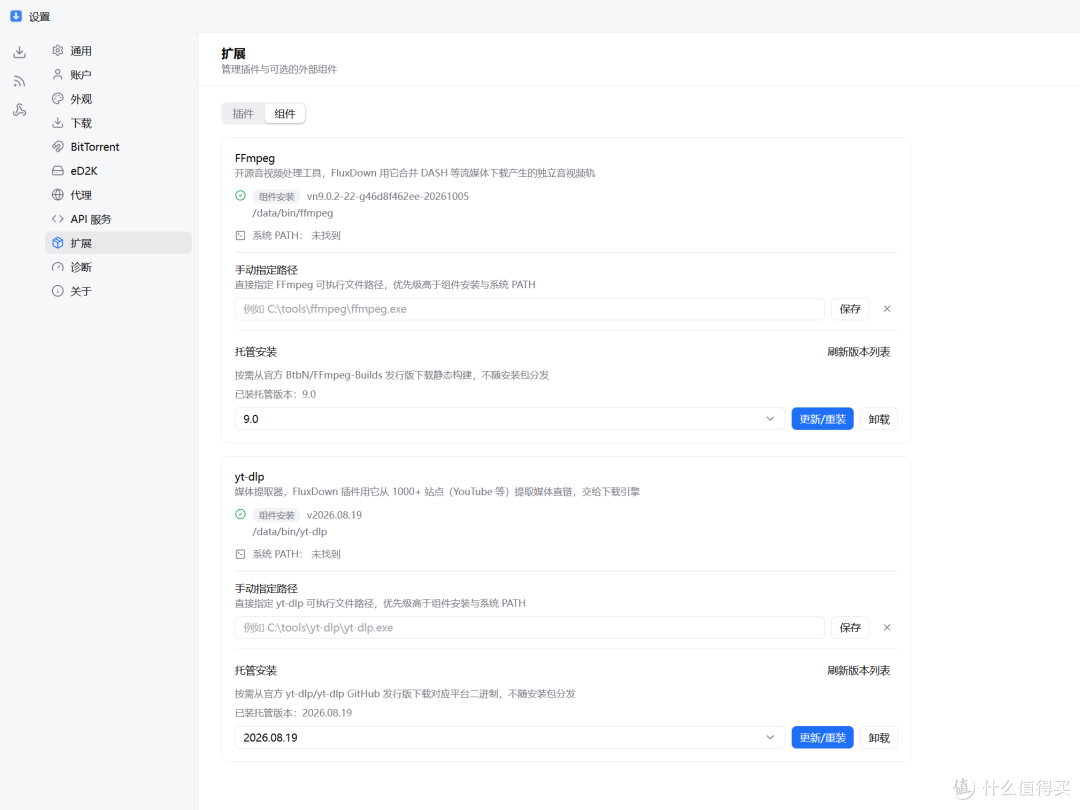The height and width of the screenshot is (810, 1080).
Task: Click the v2026.08.19 version text
Action: 334,515
